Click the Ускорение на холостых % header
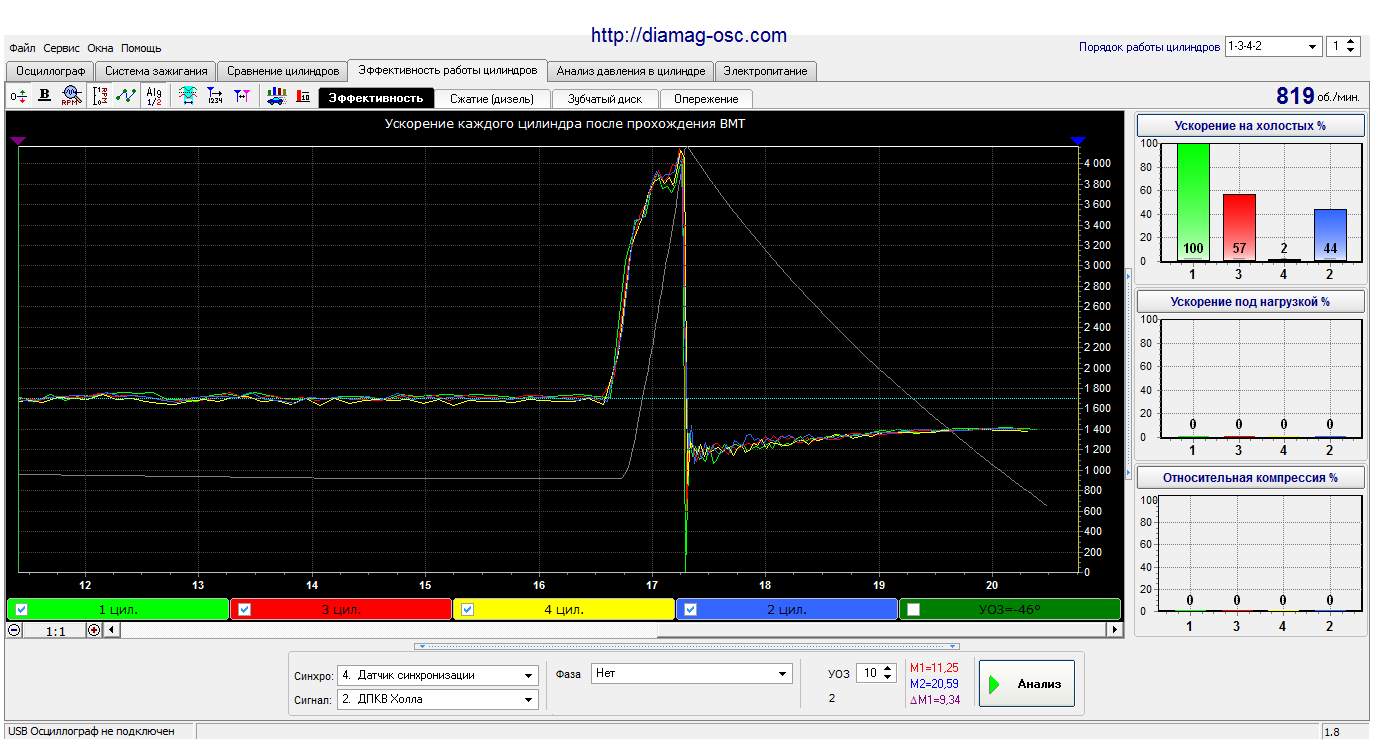 click(x=1251, y=126)
